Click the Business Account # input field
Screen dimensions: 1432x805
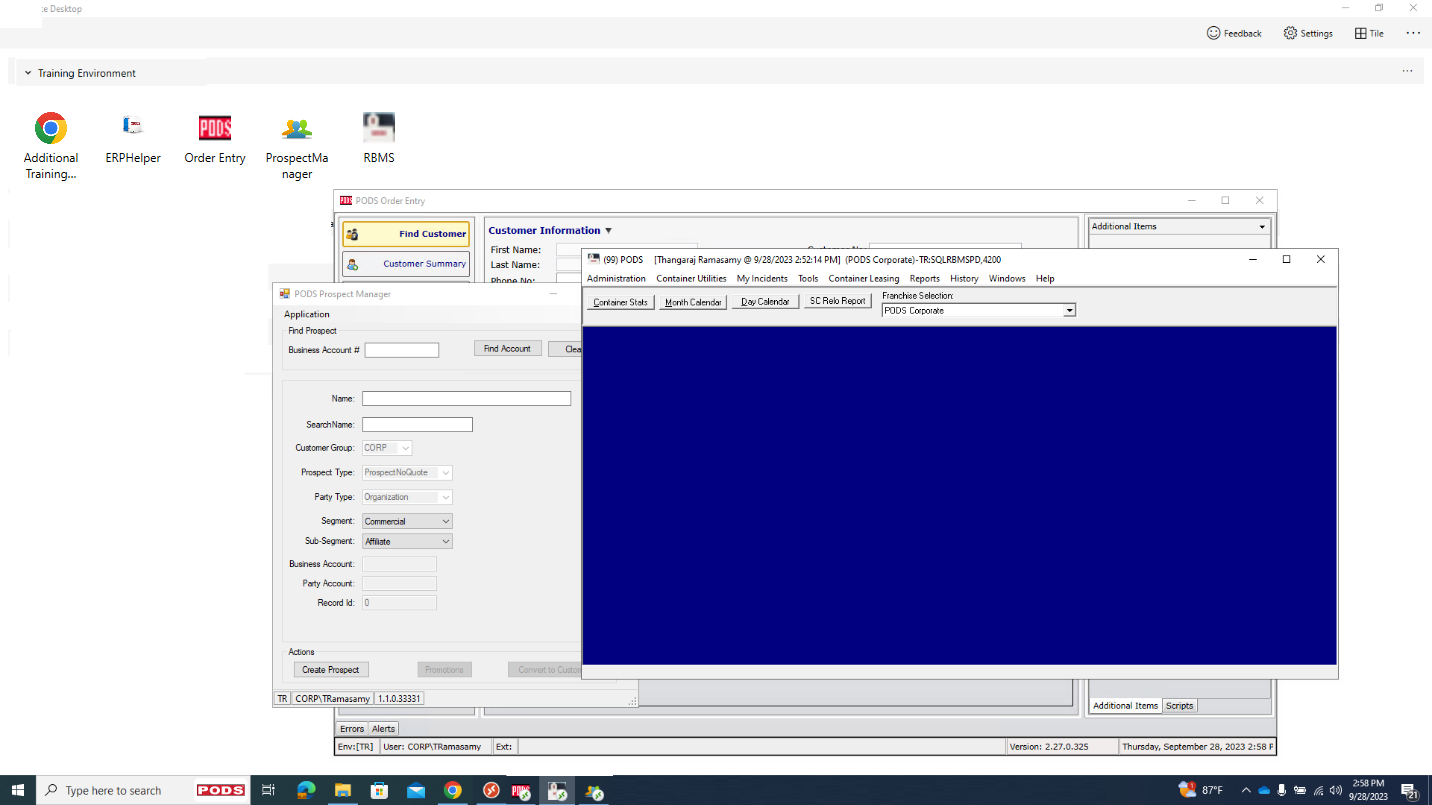pos(402,350)
